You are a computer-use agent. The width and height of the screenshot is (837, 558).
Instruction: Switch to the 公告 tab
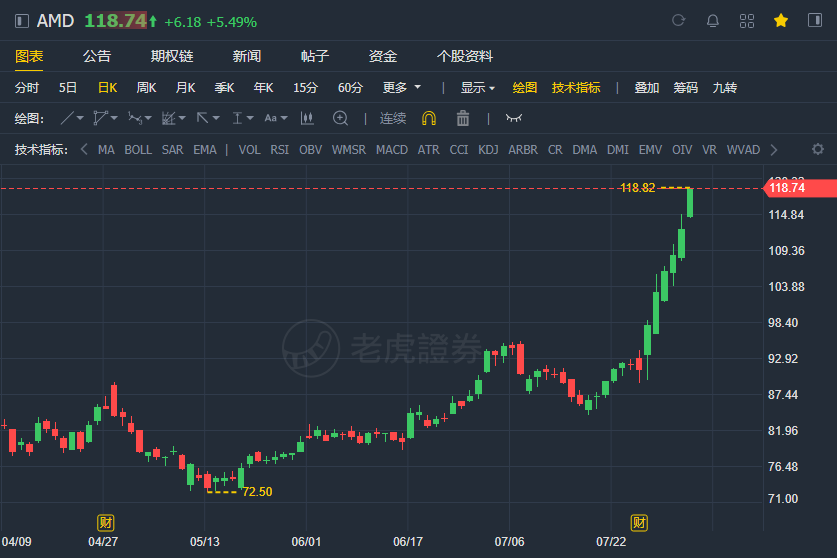[97, 56]
